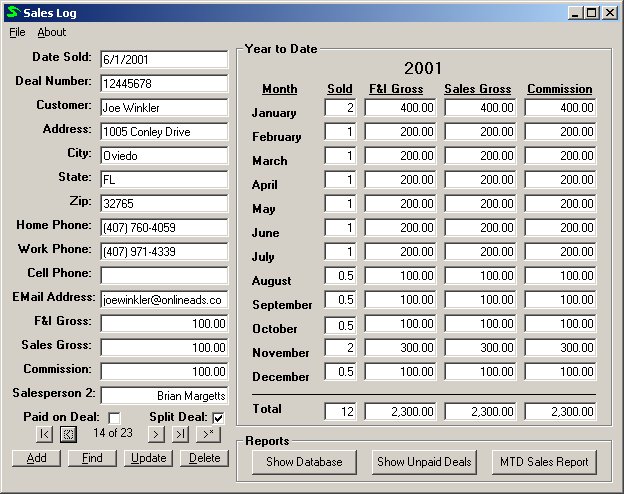Screen dimensions: 624x494
Task: Go to the previous record arrow
Action: tap(68, 434)
